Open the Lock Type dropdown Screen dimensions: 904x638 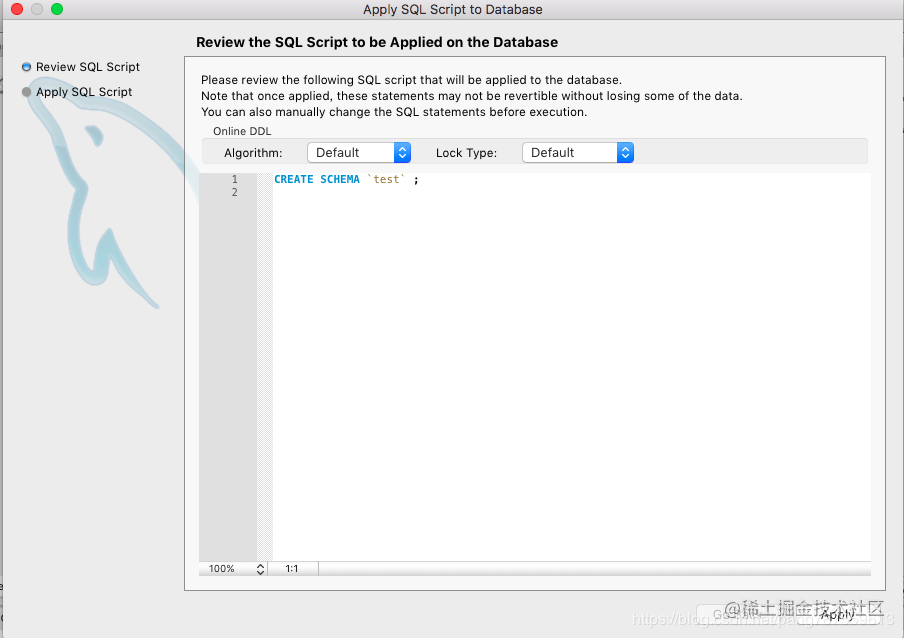click(578, 153)
